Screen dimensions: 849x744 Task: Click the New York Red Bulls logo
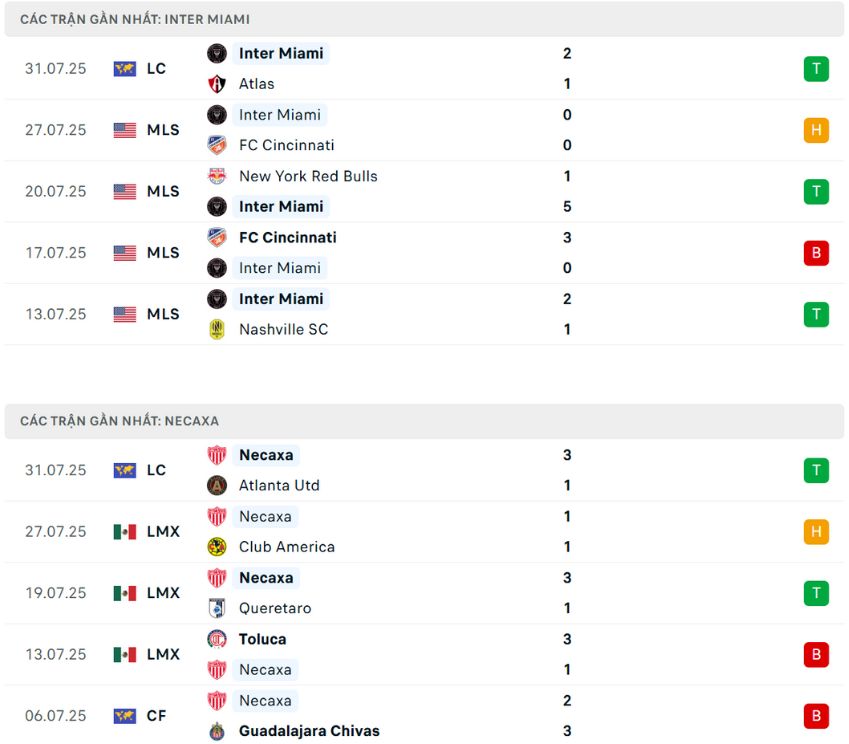point(217,176)
